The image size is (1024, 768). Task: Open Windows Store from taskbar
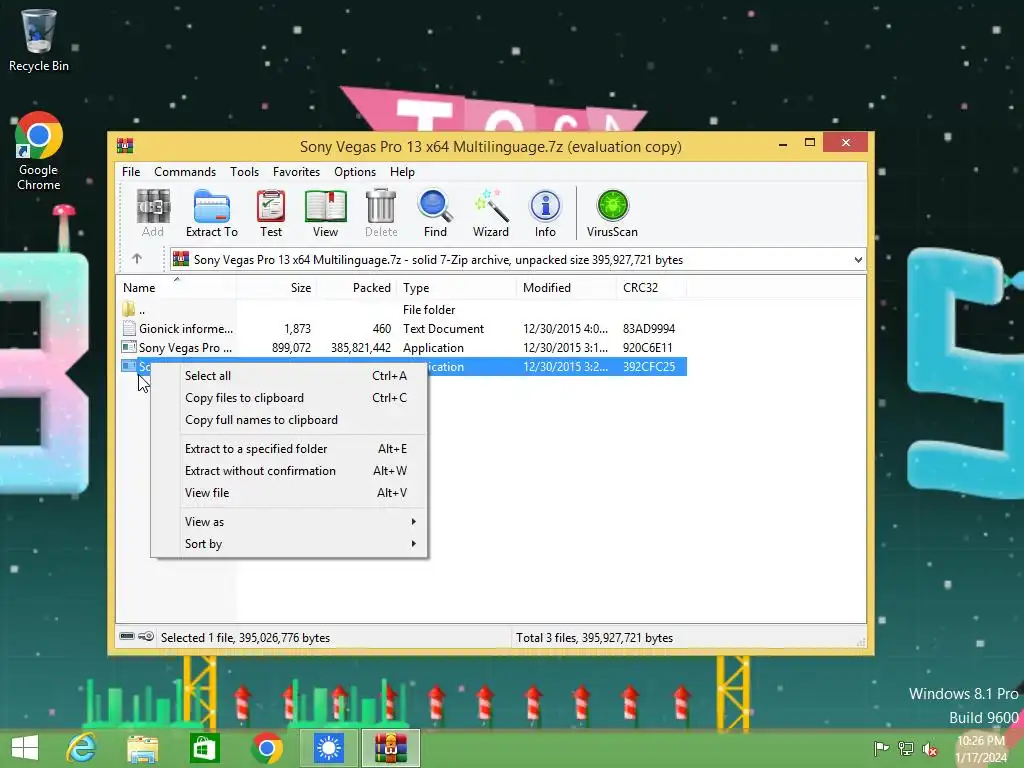204,748
